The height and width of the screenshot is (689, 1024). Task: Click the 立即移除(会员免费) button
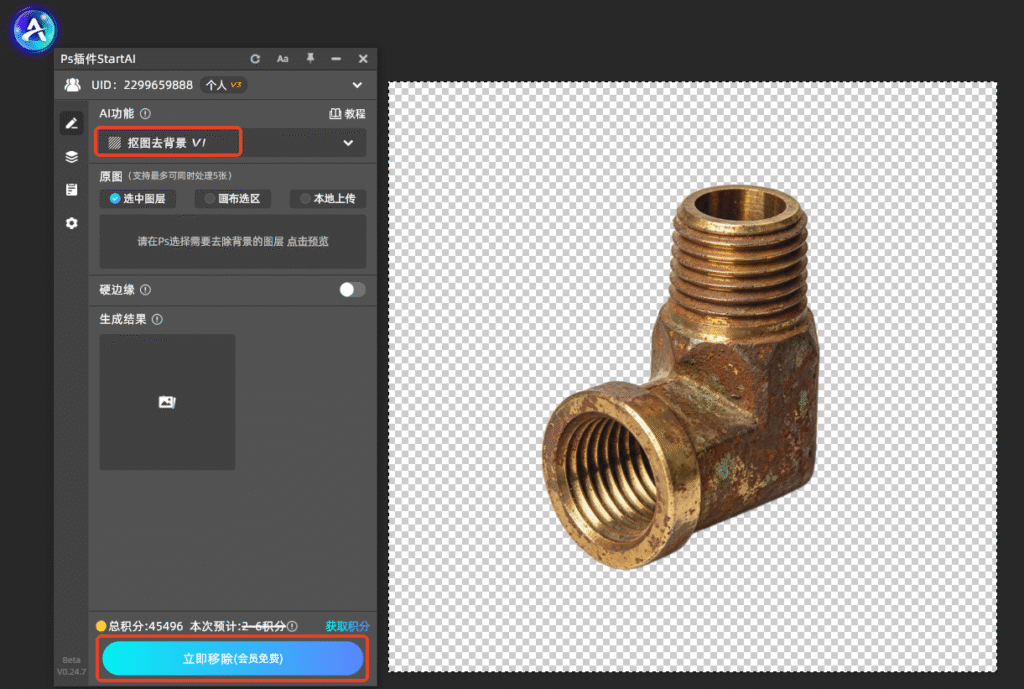232,658
